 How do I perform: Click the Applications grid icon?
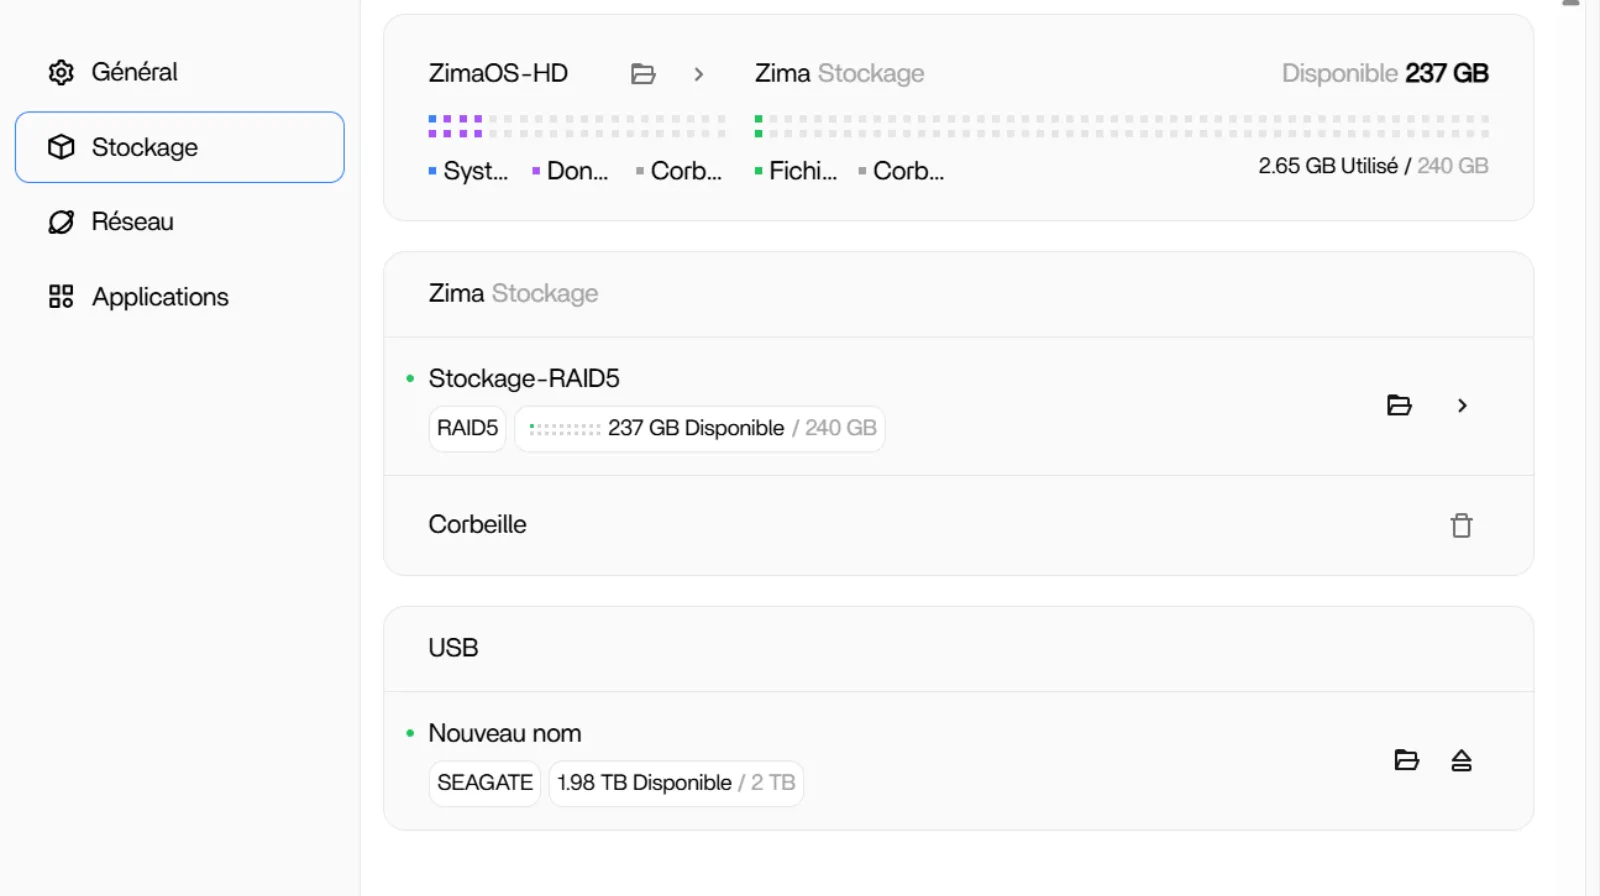click(61, 297)
